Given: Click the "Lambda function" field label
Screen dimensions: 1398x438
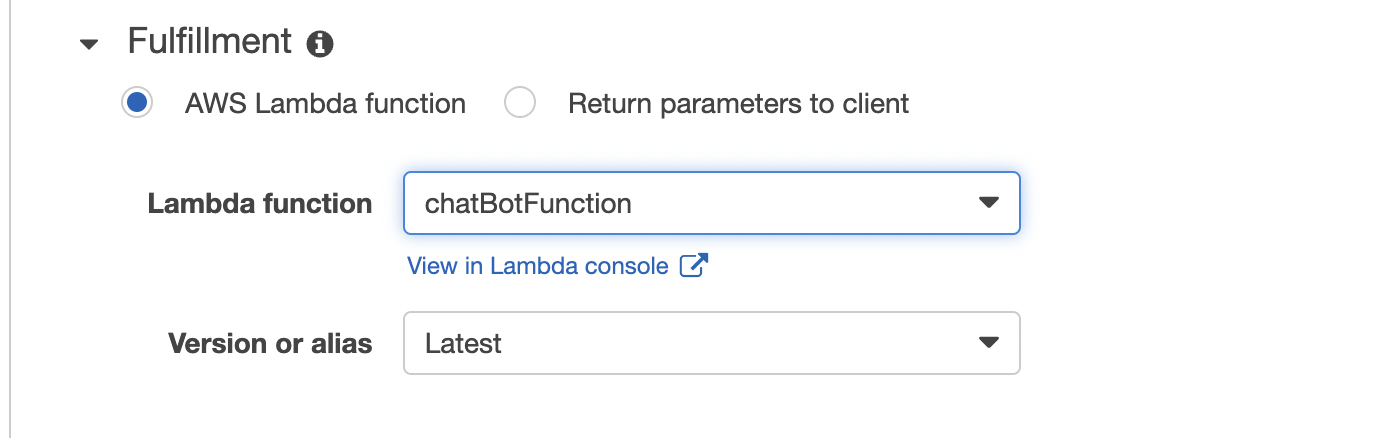Looking at the screenshot, I should pyautogui.click(x=260, y=204).
